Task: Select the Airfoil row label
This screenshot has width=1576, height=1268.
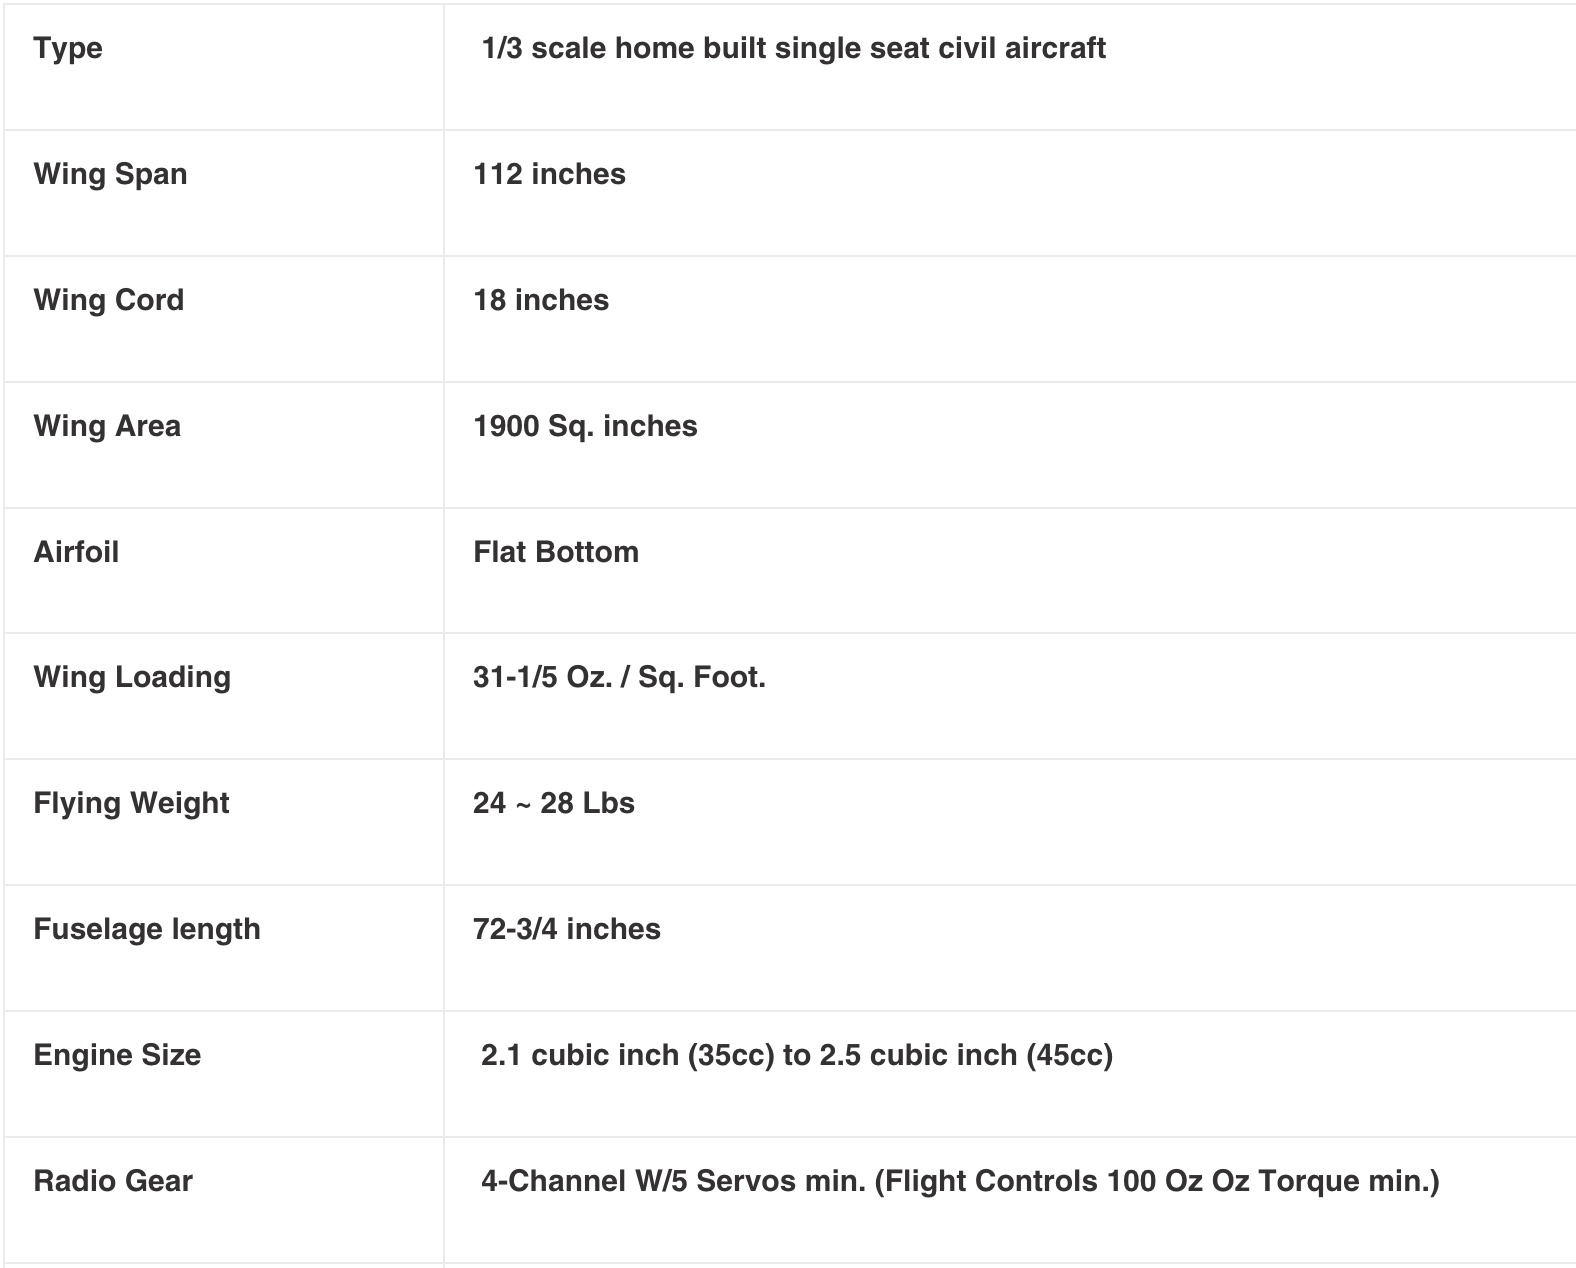Action: coord(76,552)
